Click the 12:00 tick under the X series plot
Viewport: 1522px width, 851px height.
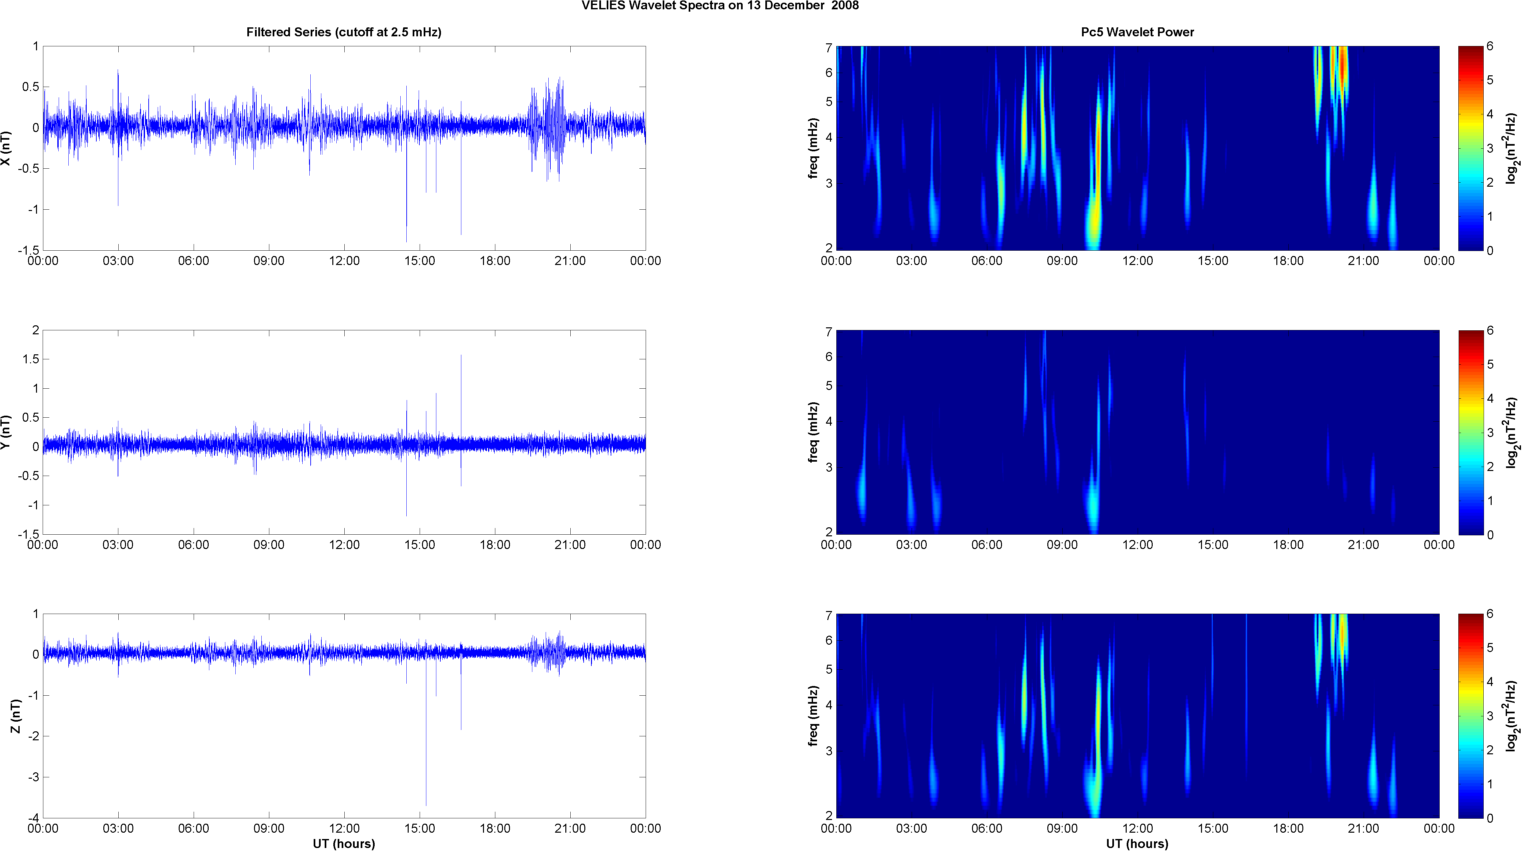coord(344,261)
